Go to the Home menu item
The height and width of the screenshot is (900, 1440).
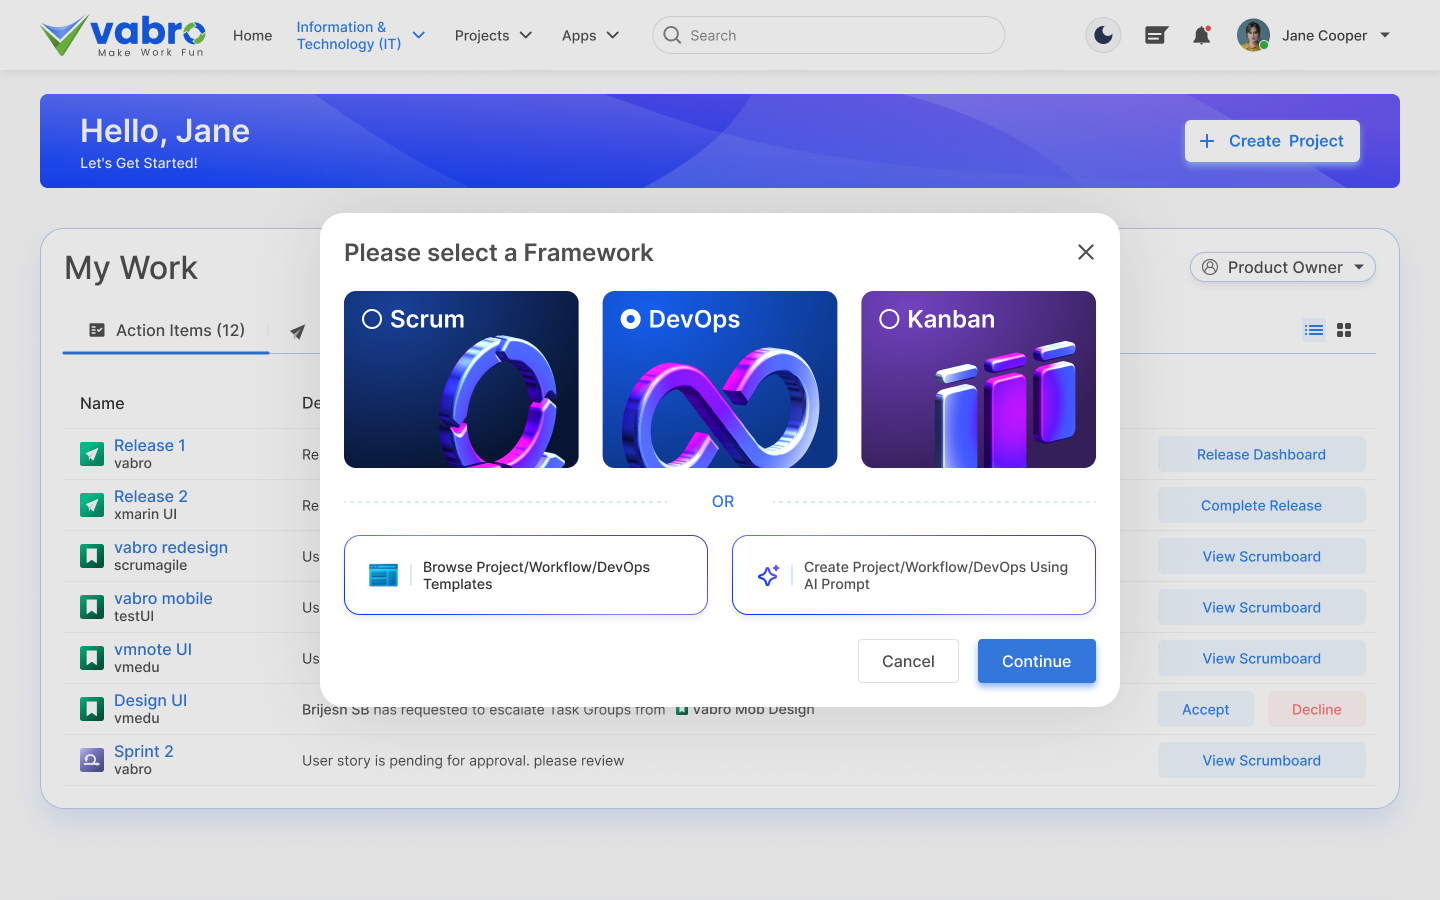[x=252, y=35]
